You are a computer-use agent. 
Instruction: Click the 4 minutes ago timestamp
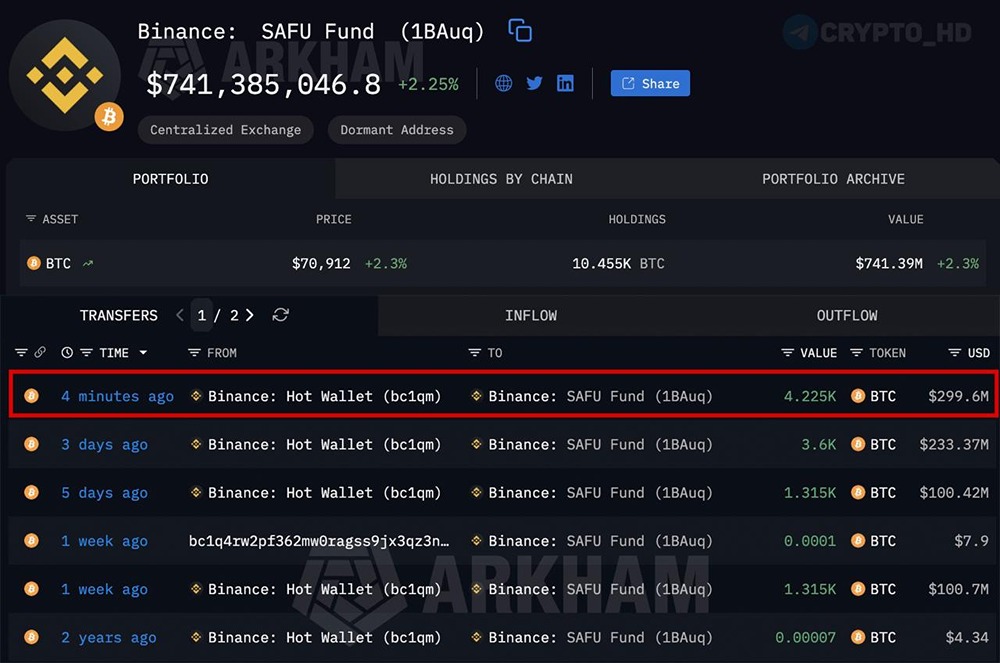pyautogui.click(x=116, y=396)
